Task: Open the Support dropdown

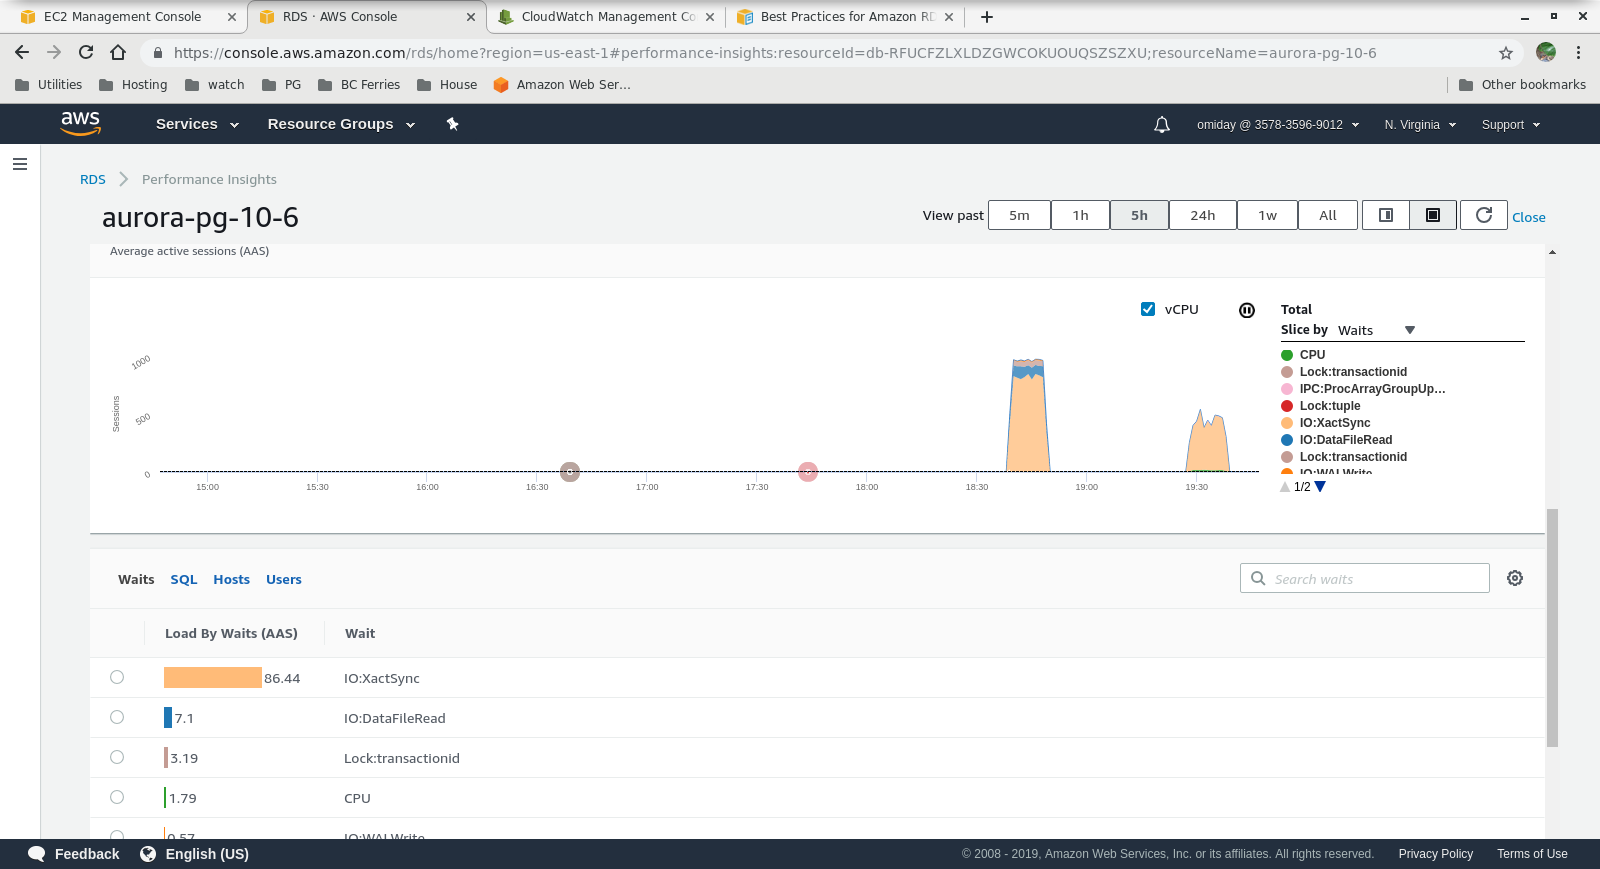Action: click(x=1511, y=125)
